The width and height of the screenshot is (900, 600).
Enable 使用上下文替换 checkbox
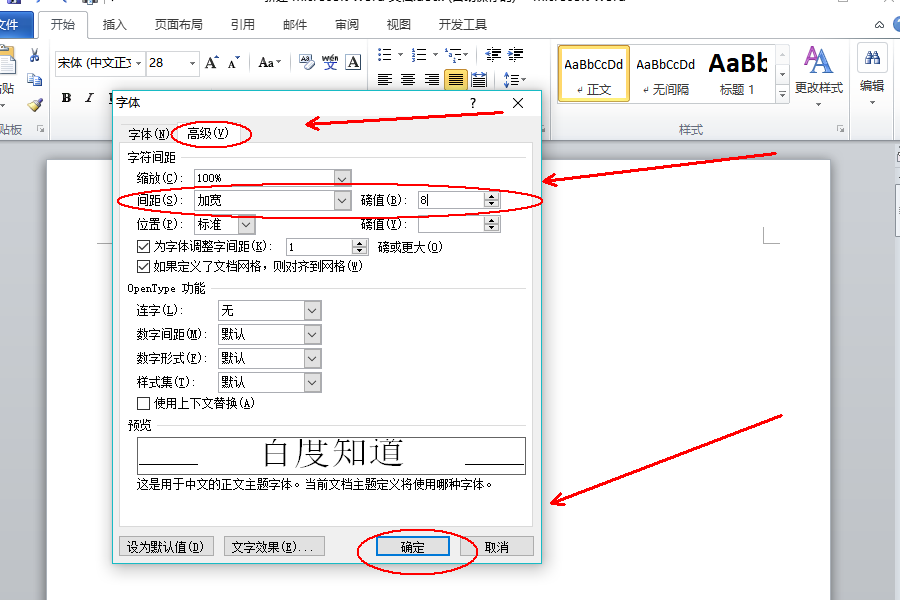[x=143, y=403]
